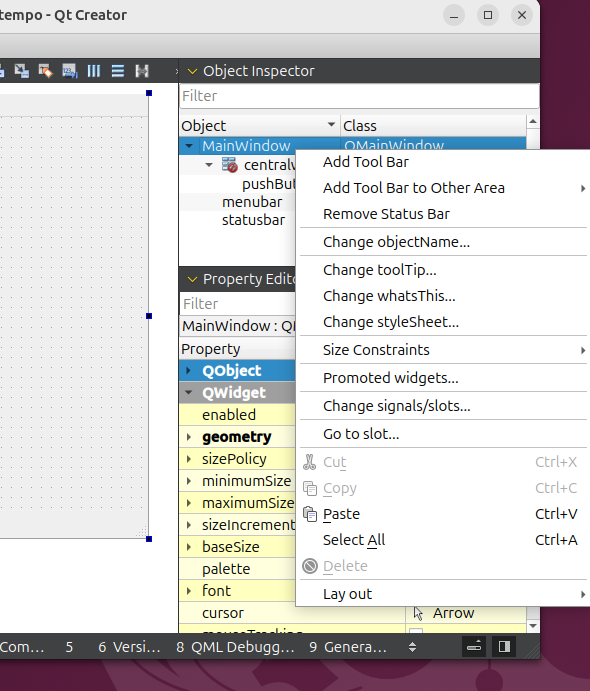Switch to Edit Tab Order mode
Viewport: 590px width, 691px height.
click(x=70, y=71)
